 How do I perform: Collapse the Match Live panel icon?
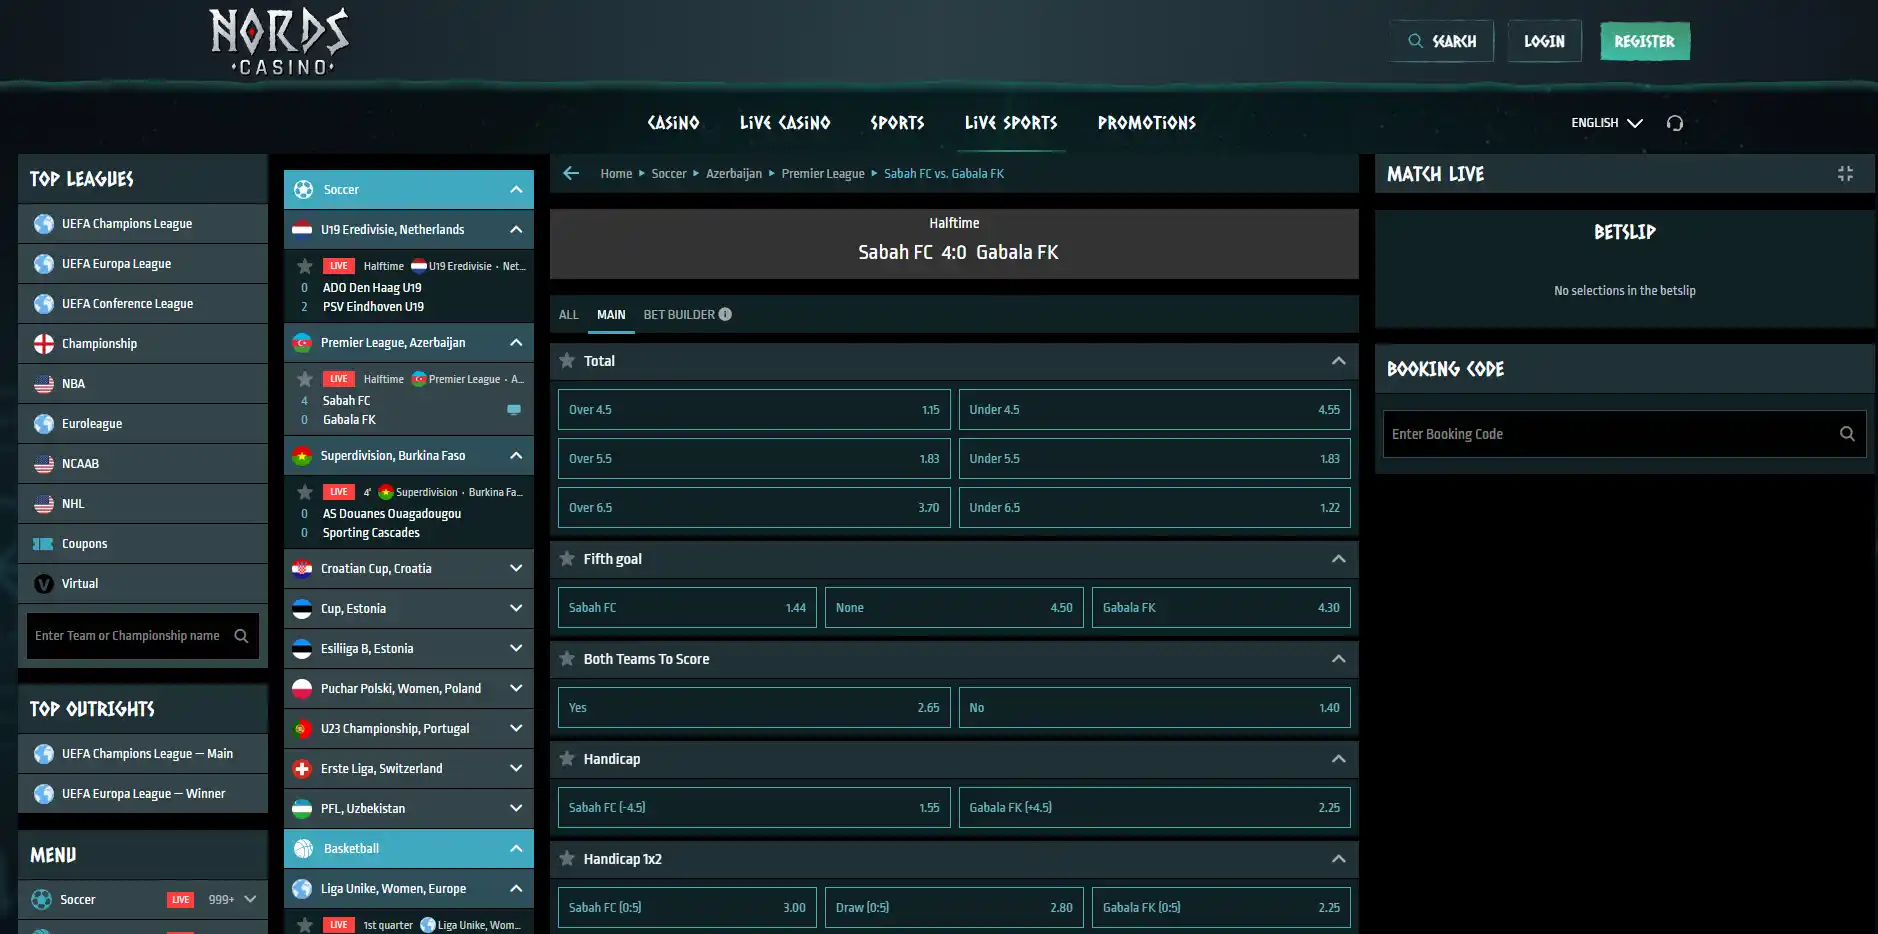point(1845,174)
